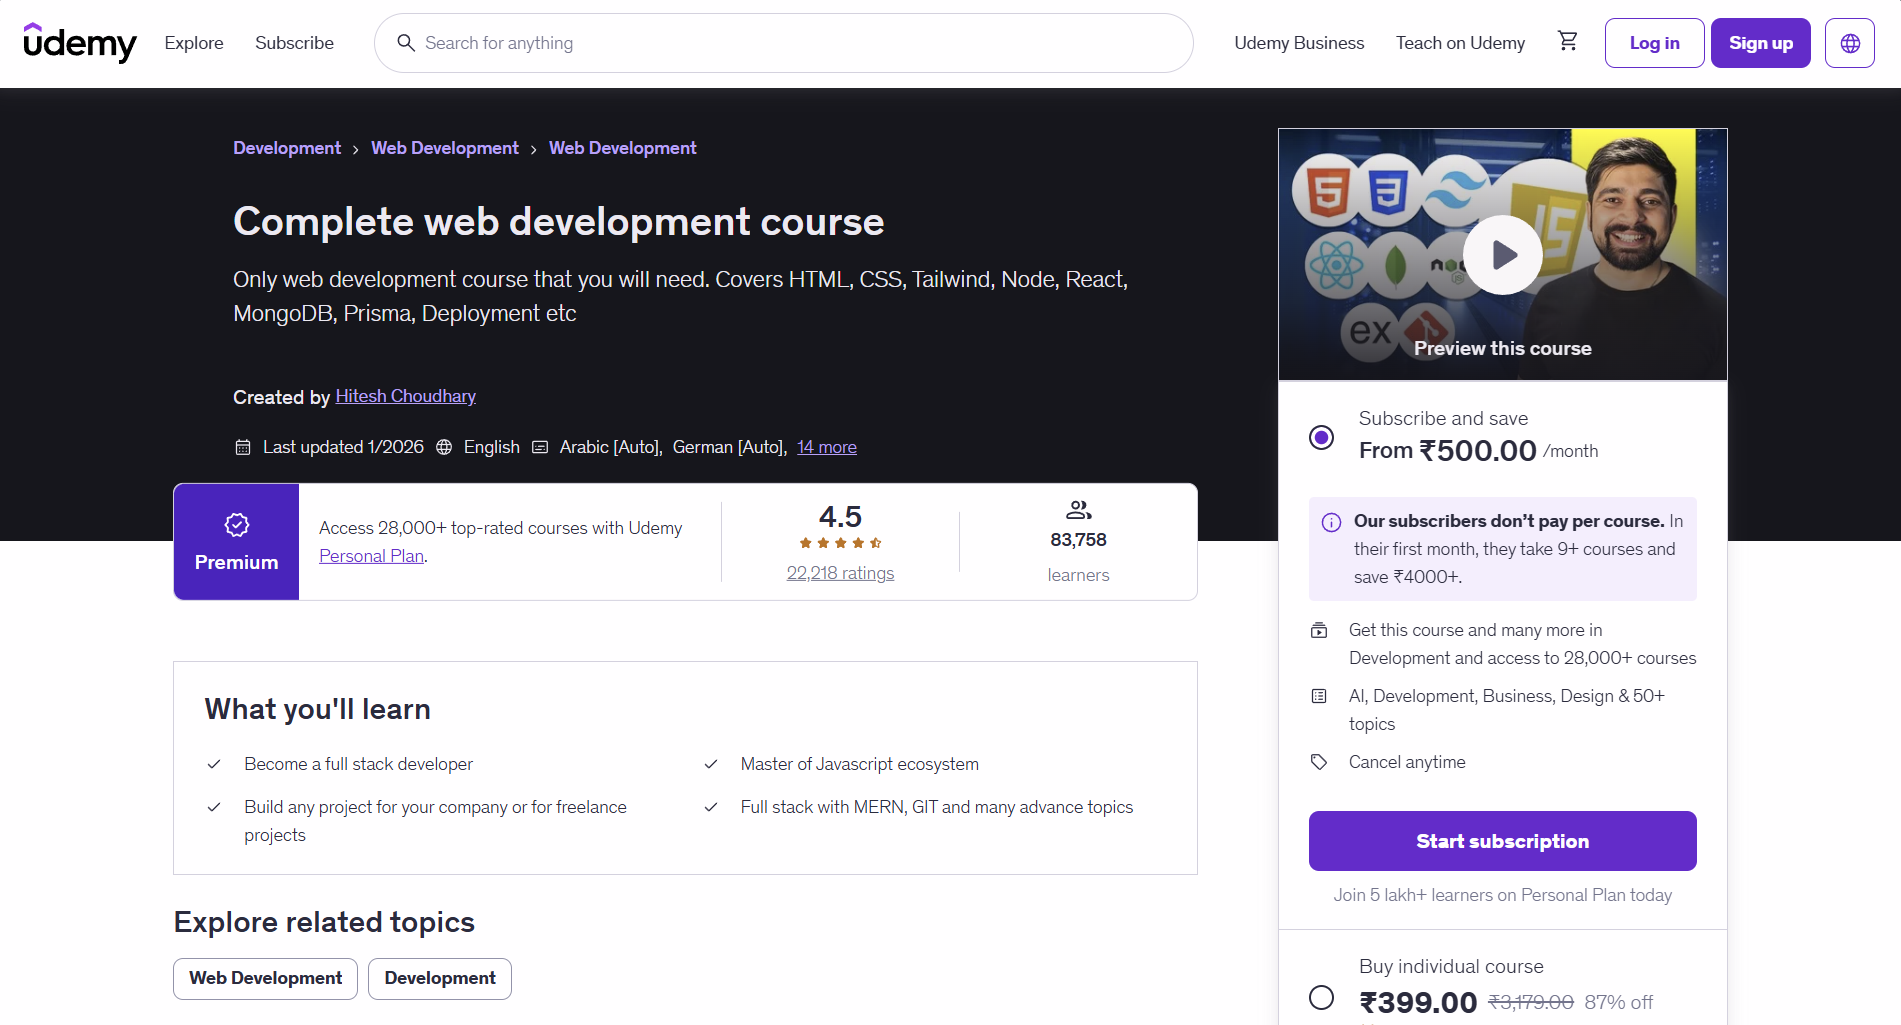Click the Premium badge icon
This screenshot has width=1901, height=1025.
[x=237, y=525]
